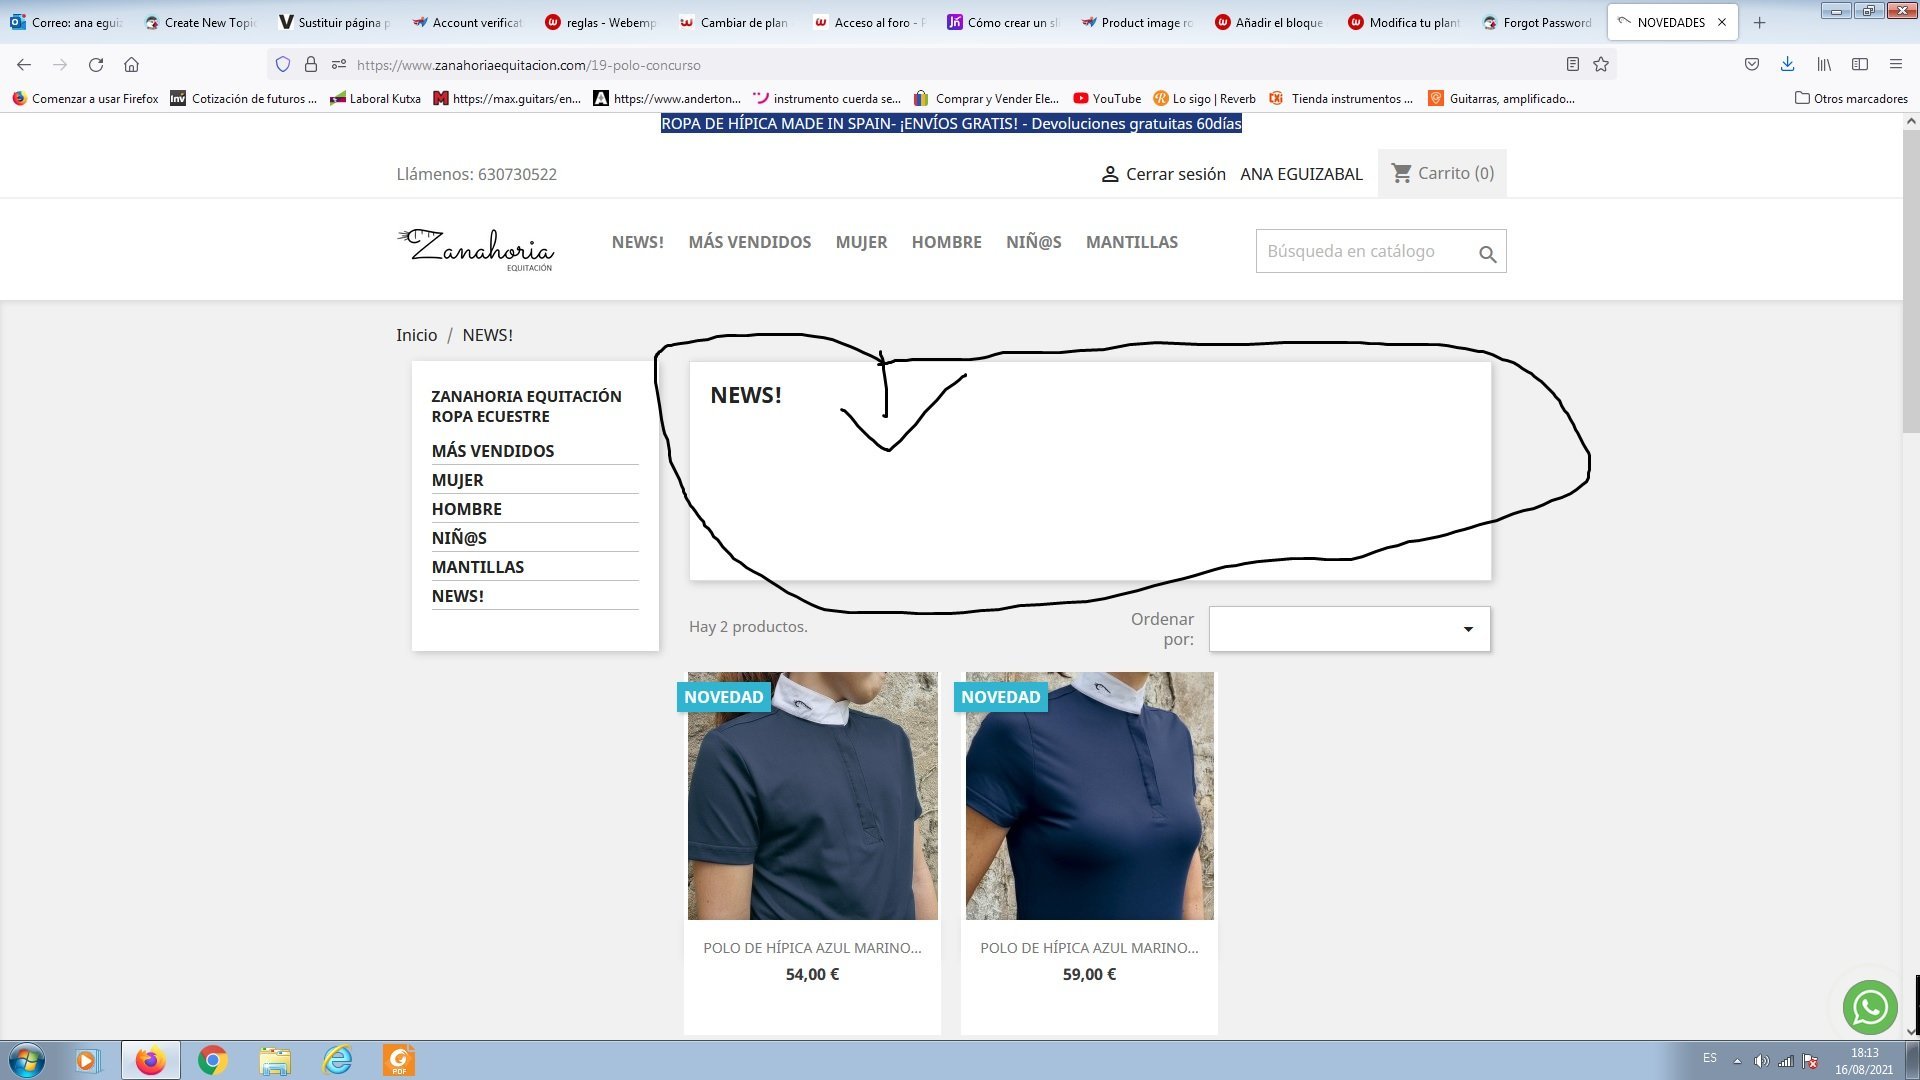Show hidden system tray icons arrow
Screen dimensions: 1920x1080
(x=1737, y=1061)
